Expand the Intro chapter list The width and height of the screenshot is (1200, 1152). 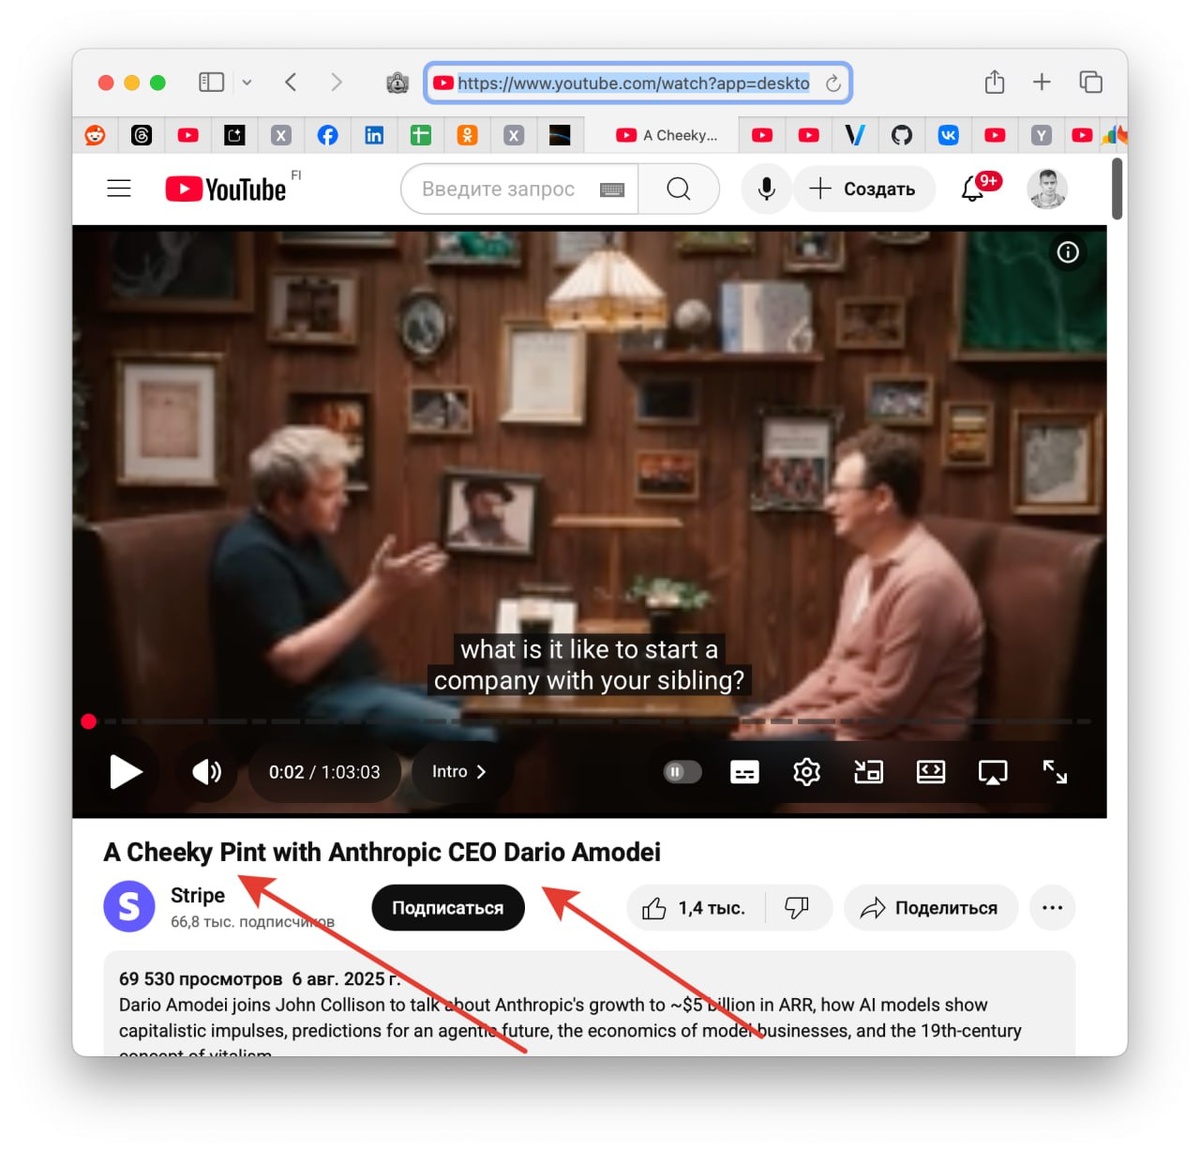point(459,772)
